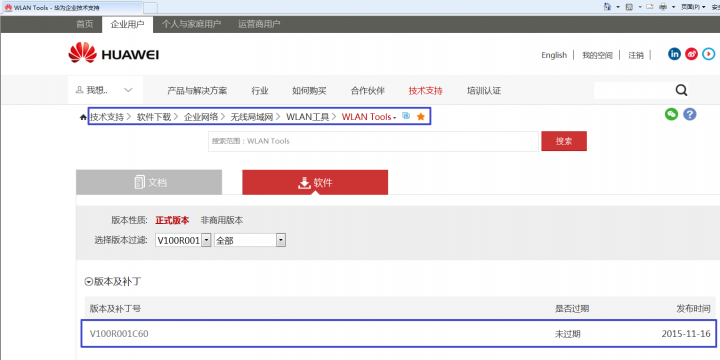The width and height of the screenshot is (720, 360).
Task: Click the Print toolbar icon
Action: click(663, 7)
